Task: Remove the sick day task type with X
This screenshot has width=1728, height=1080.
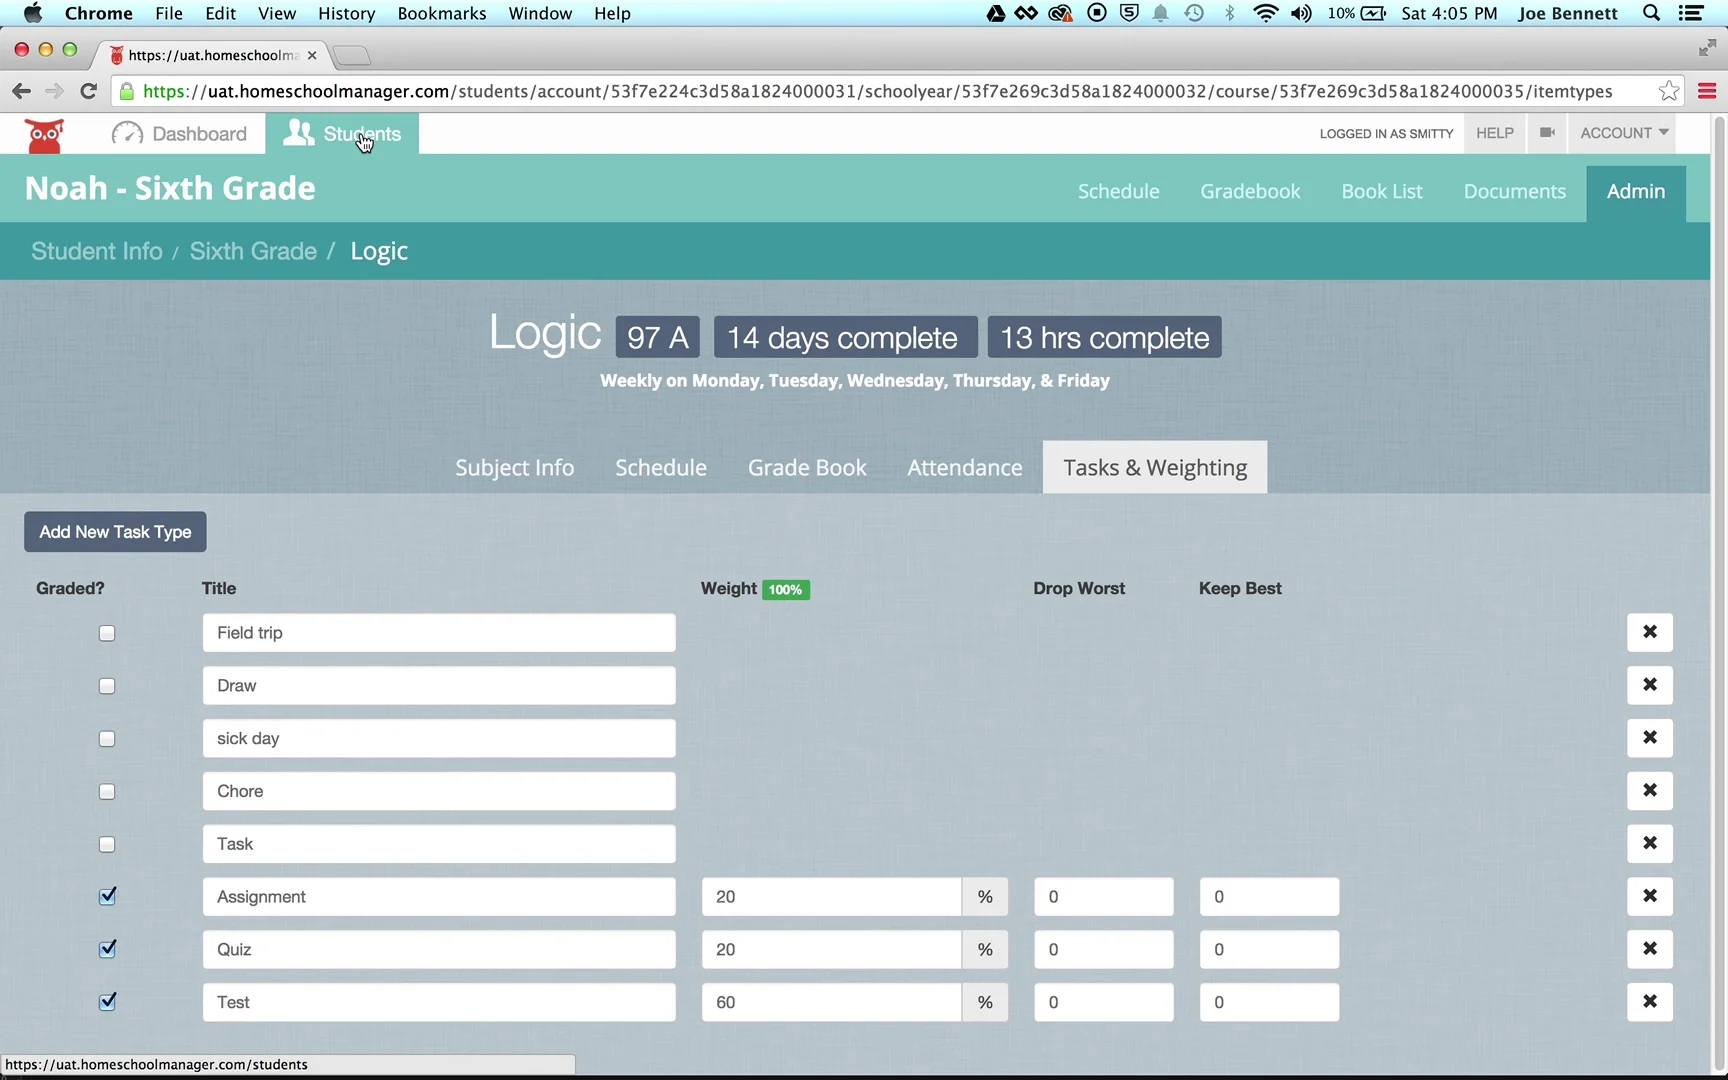Action: click(1650, 738)
